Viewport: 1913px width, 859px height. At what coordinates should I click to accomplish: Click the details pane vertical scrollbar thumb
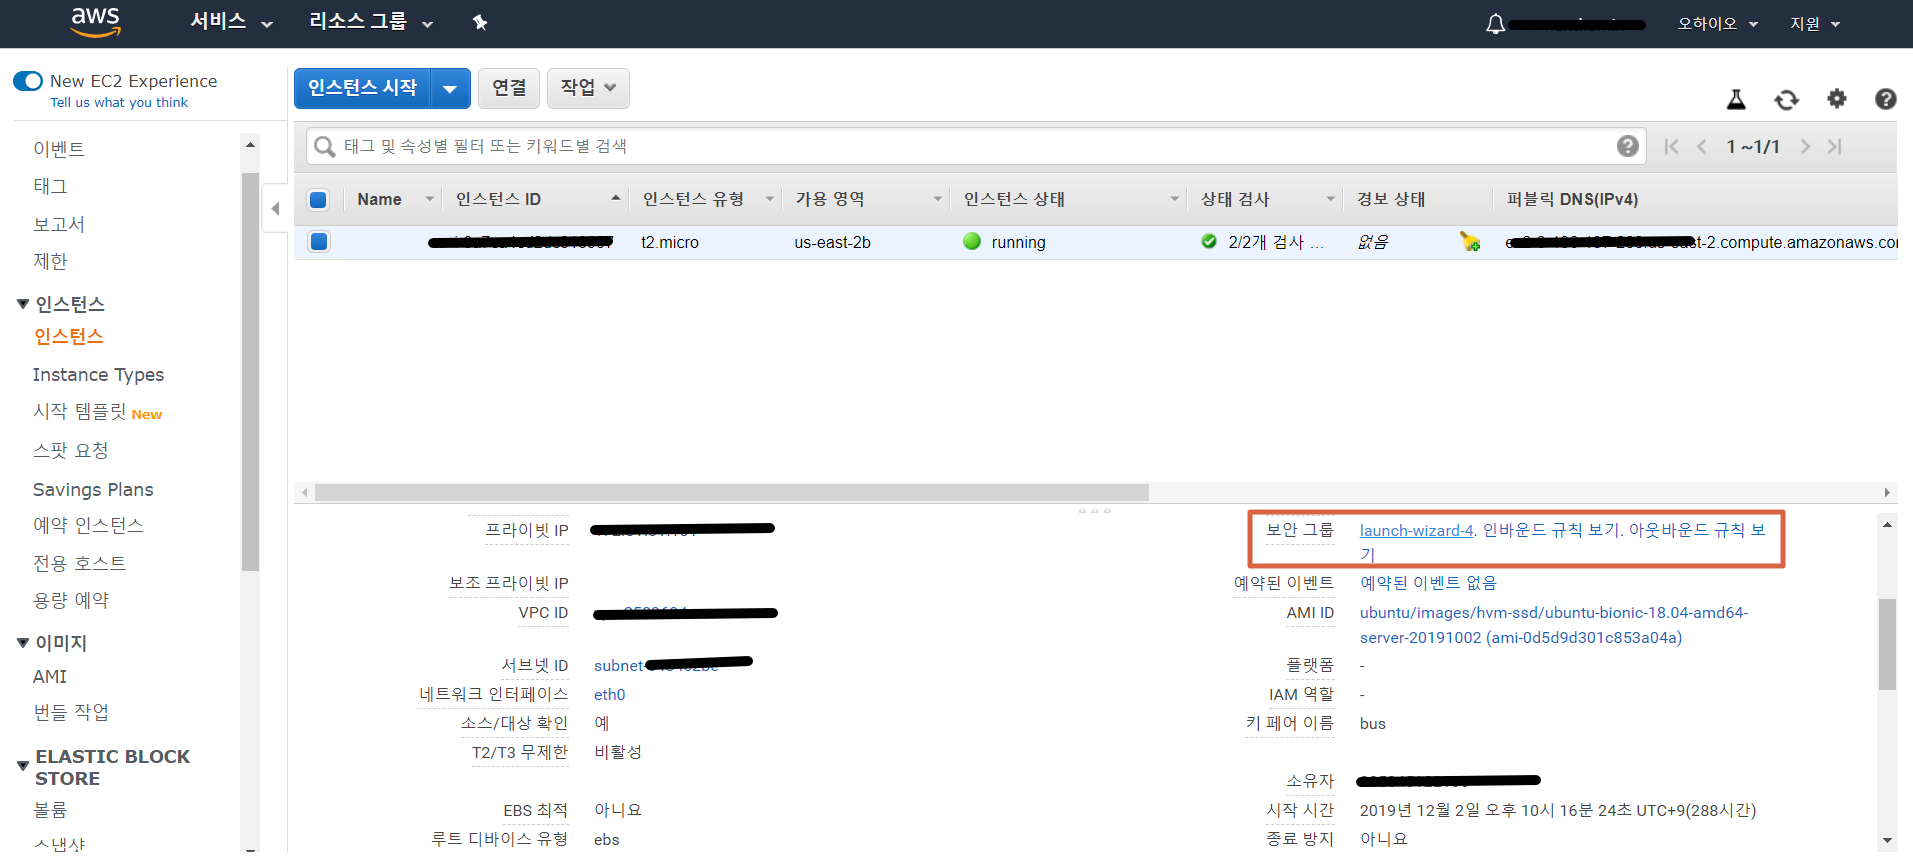point(1887,644)
